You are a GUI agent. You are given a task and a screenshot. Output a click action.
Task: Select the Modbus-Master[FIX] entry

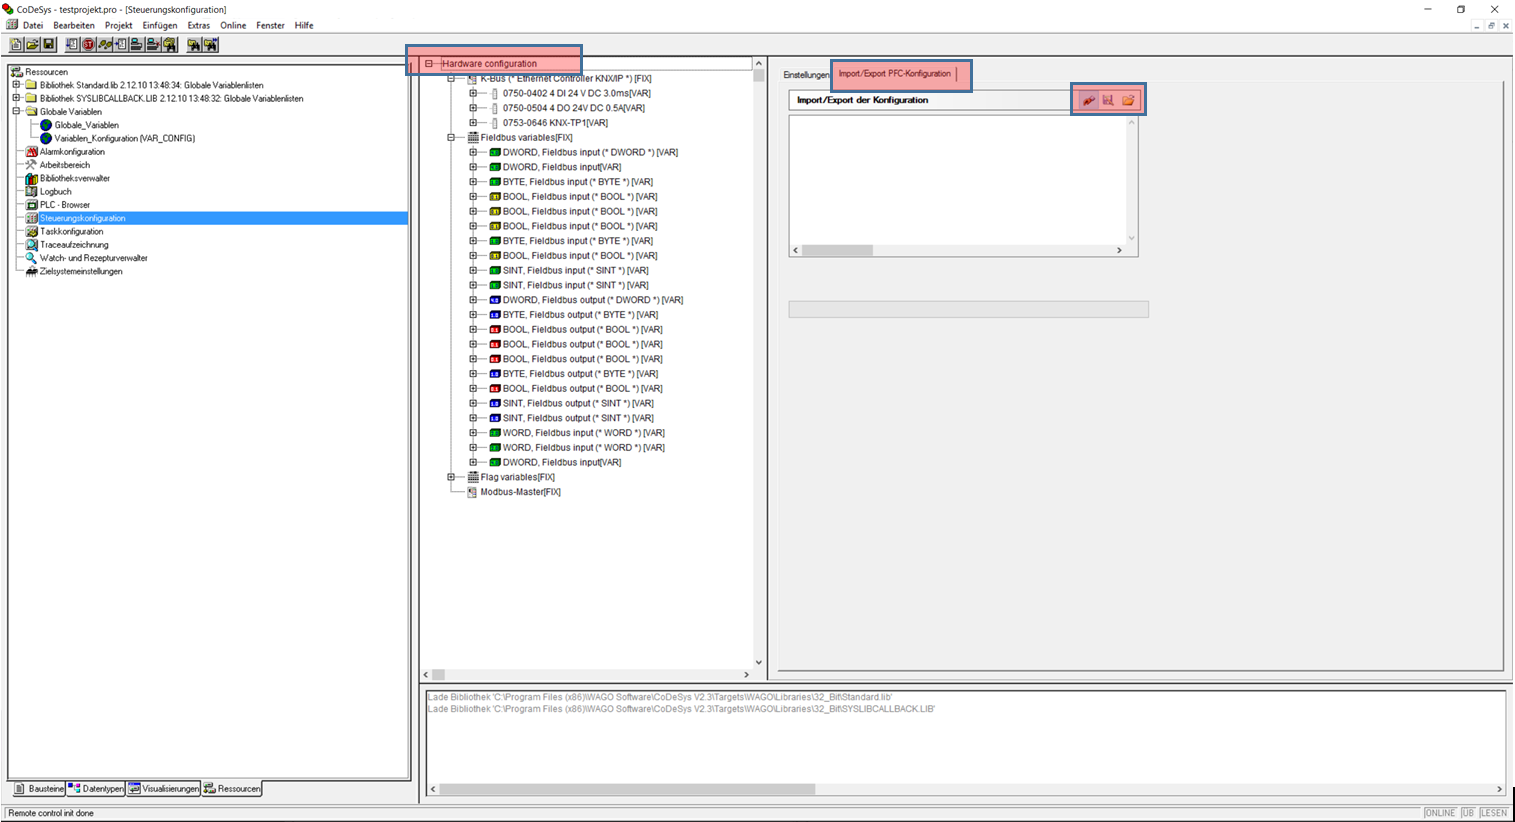(x=520, y=492)
